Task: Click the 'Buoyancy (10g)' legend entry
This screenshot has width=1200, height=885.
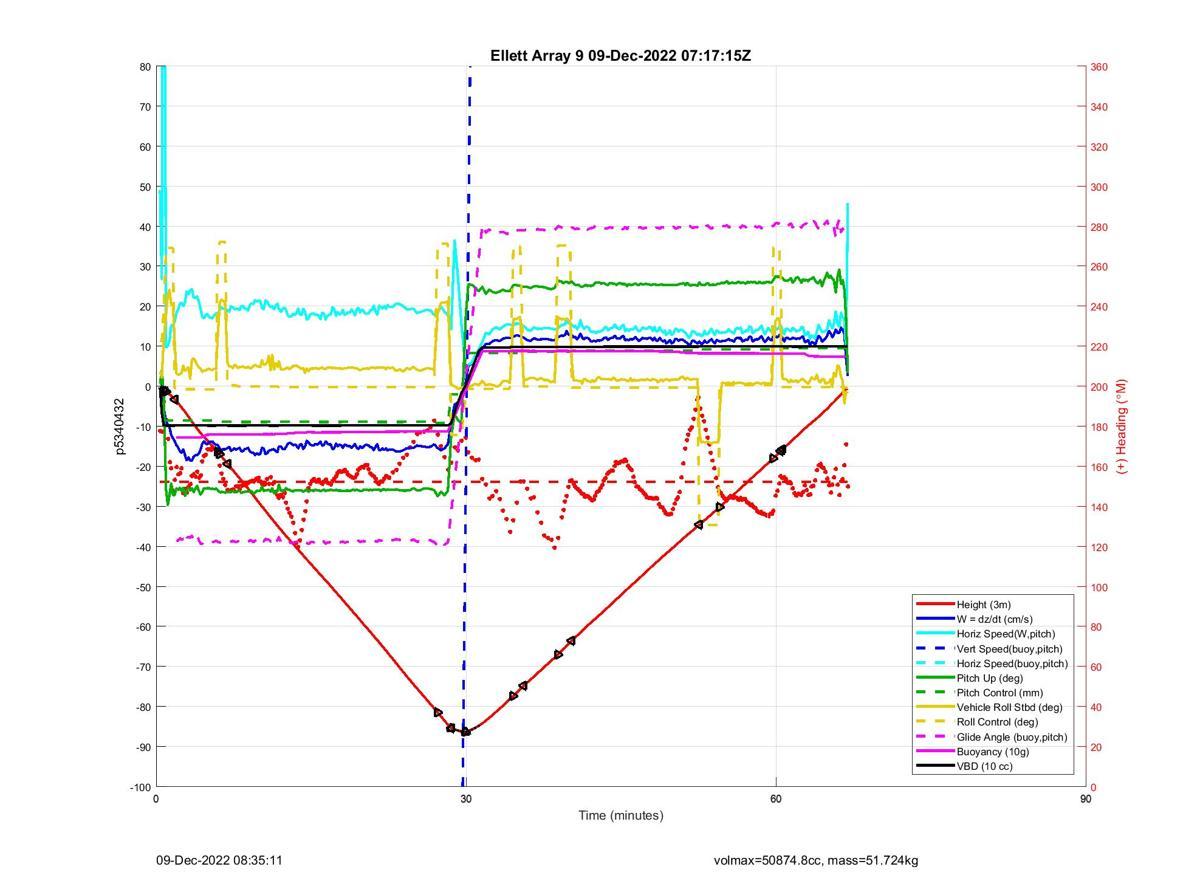Action: [x=992, y=751]
